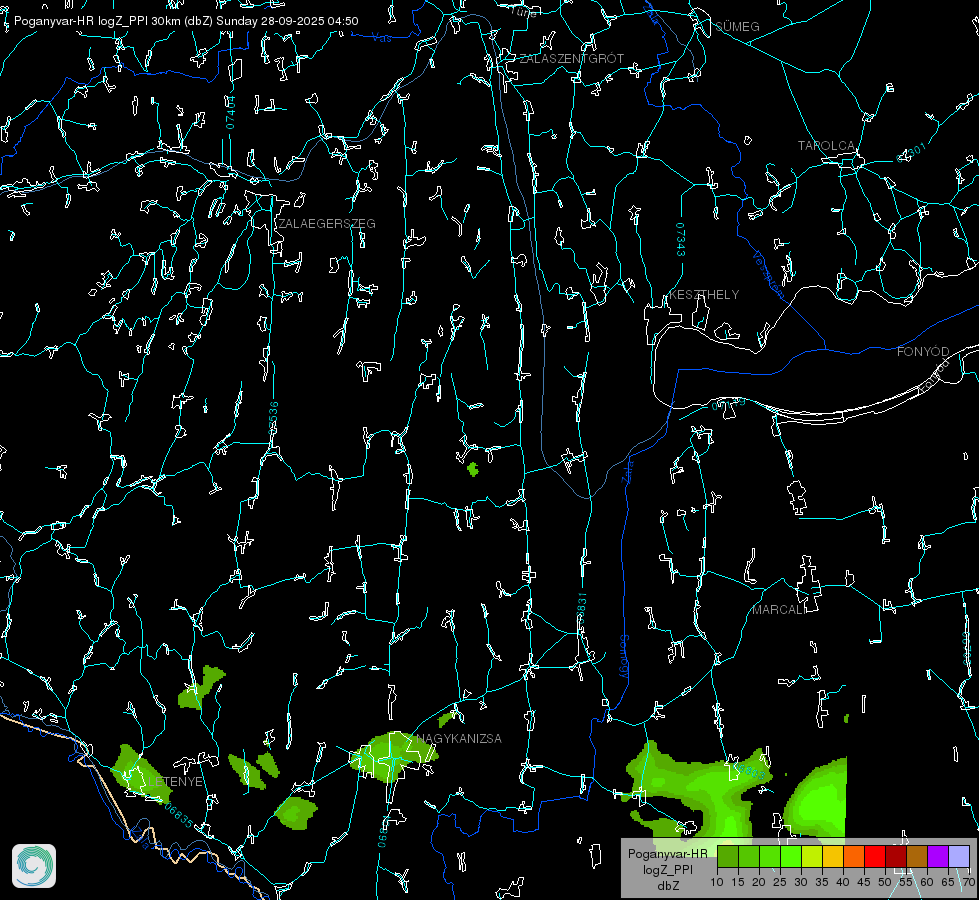This screenshot has height=900, width=979.
Task: Click the dbZ unit label in the legend
Action: [667, 886]
